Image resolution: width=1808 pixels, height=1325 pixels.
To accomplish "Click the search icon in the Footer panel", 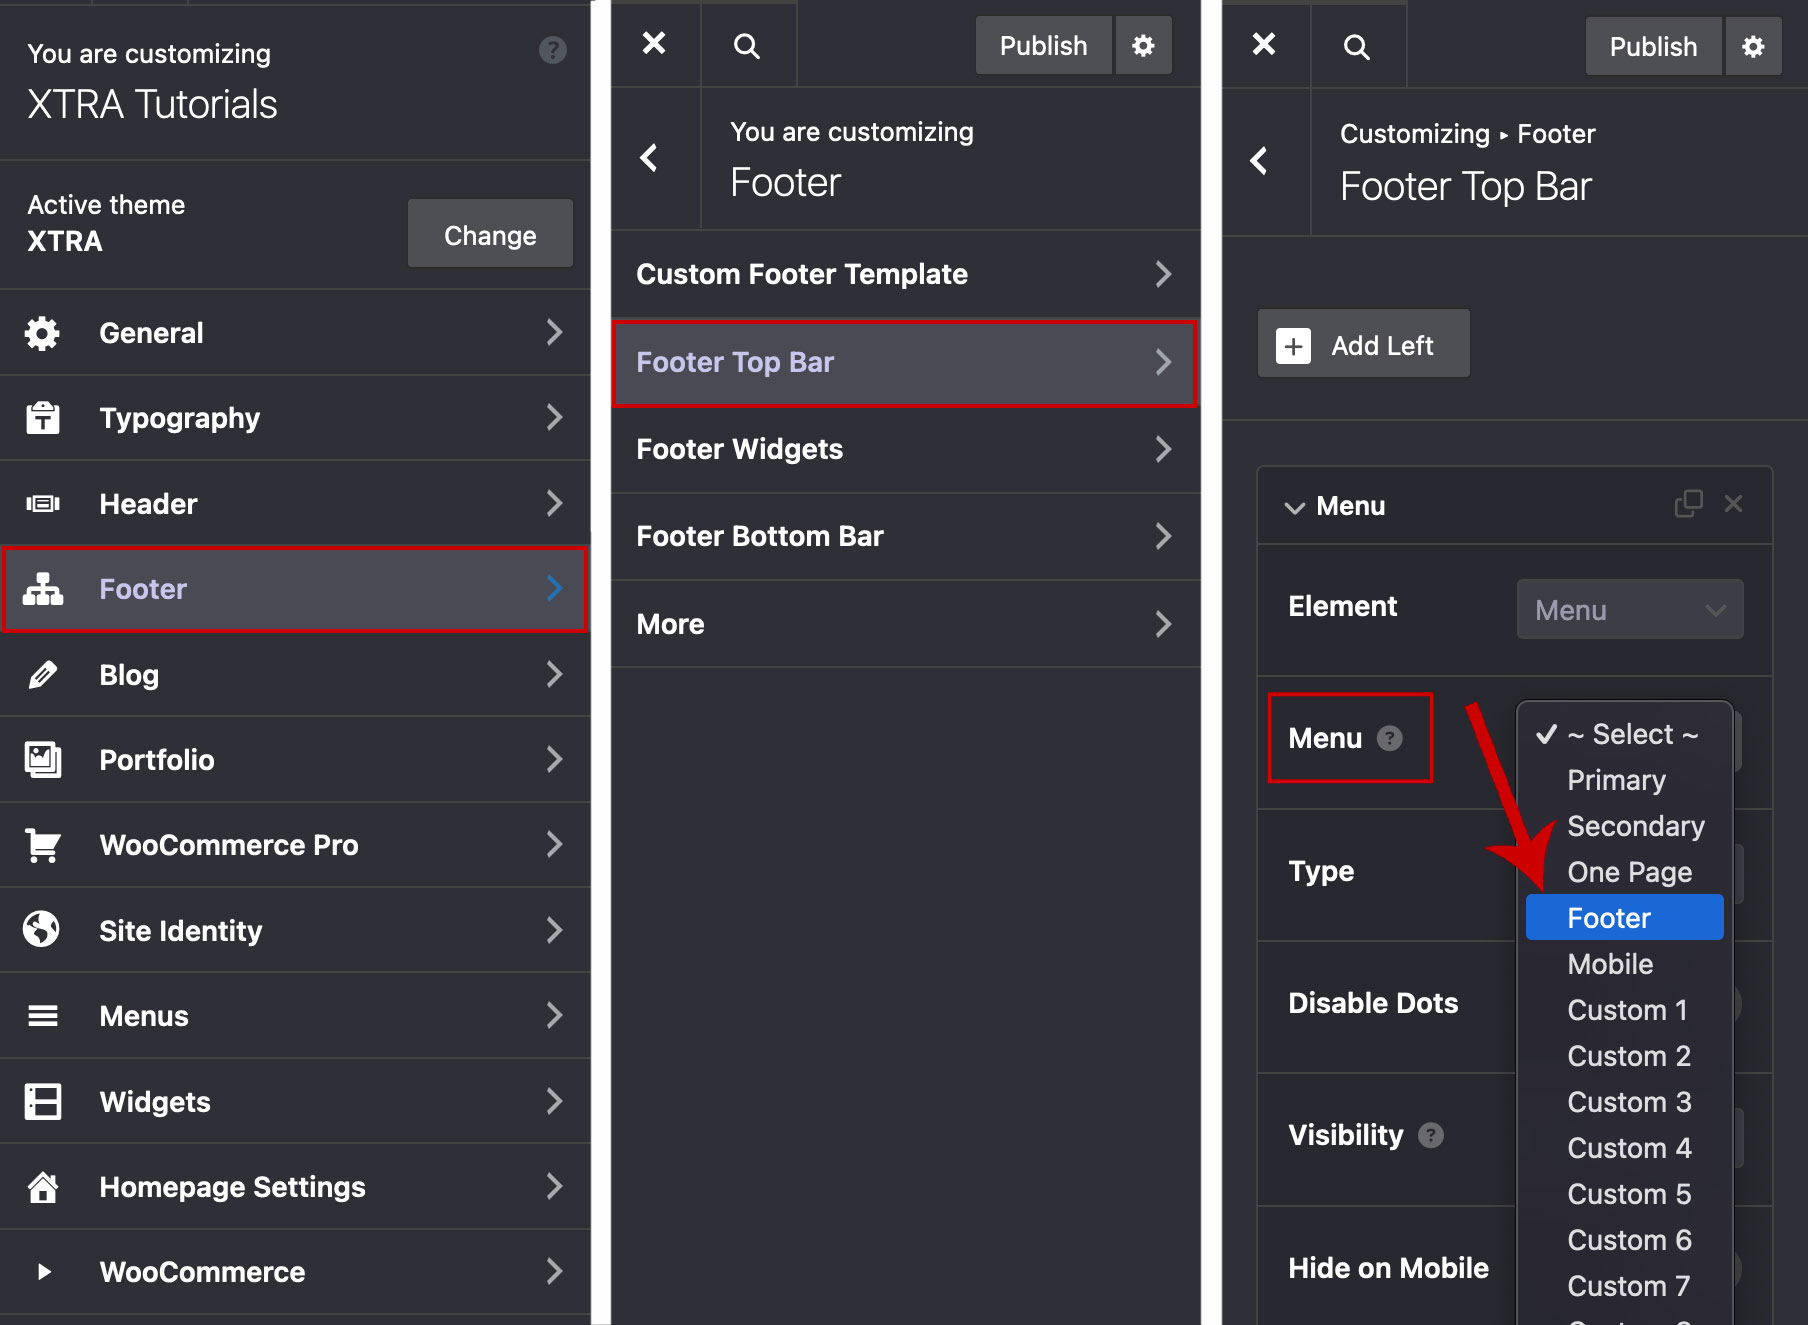I will (746, 46).
